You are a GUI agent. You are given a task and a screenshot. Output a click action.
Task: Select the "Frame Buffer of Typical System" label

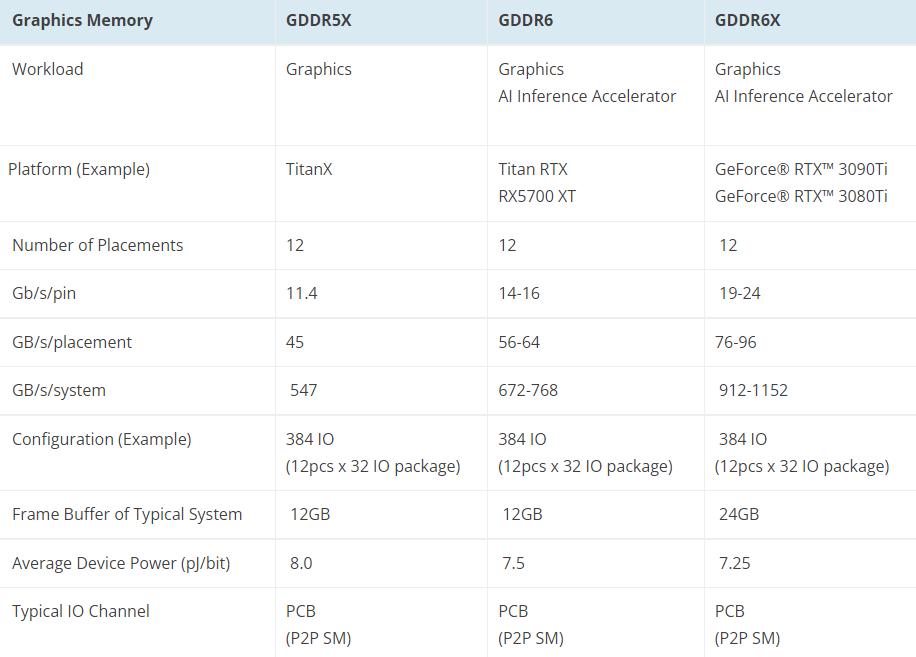click(x=127, y=515)
